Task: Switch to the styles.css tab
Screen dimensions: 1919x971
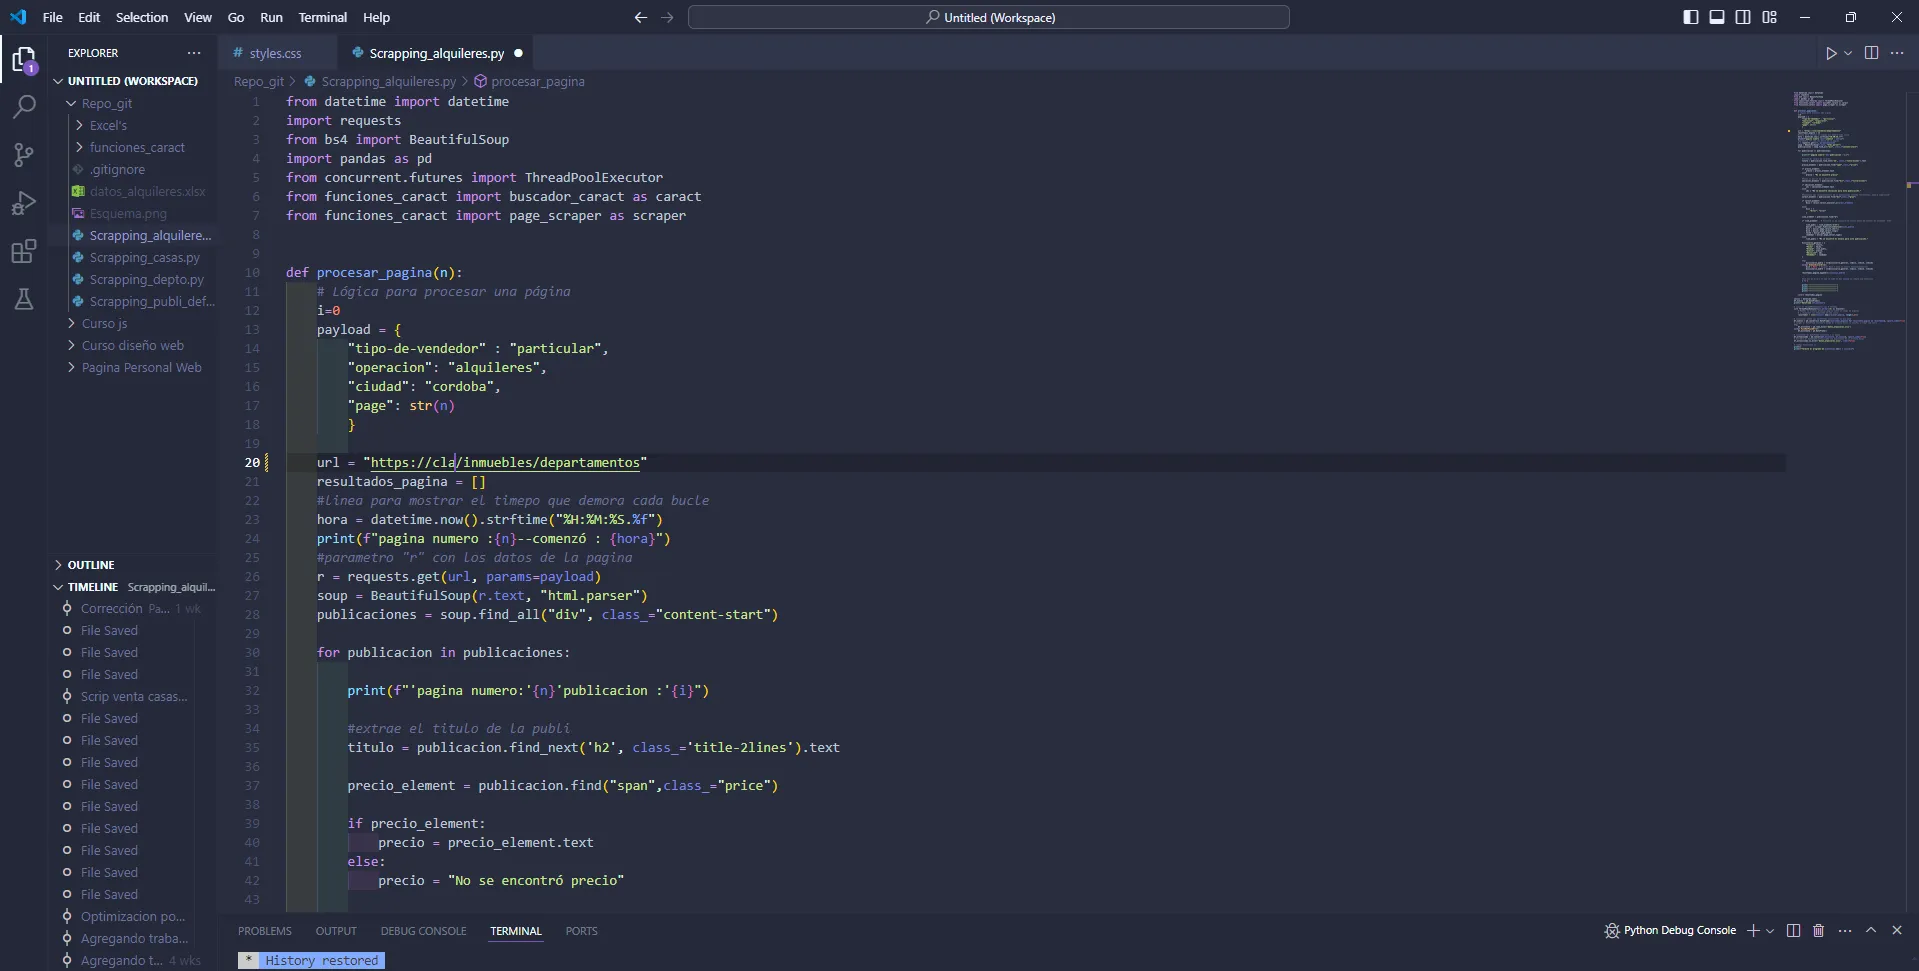Action: tap(276, 53)
